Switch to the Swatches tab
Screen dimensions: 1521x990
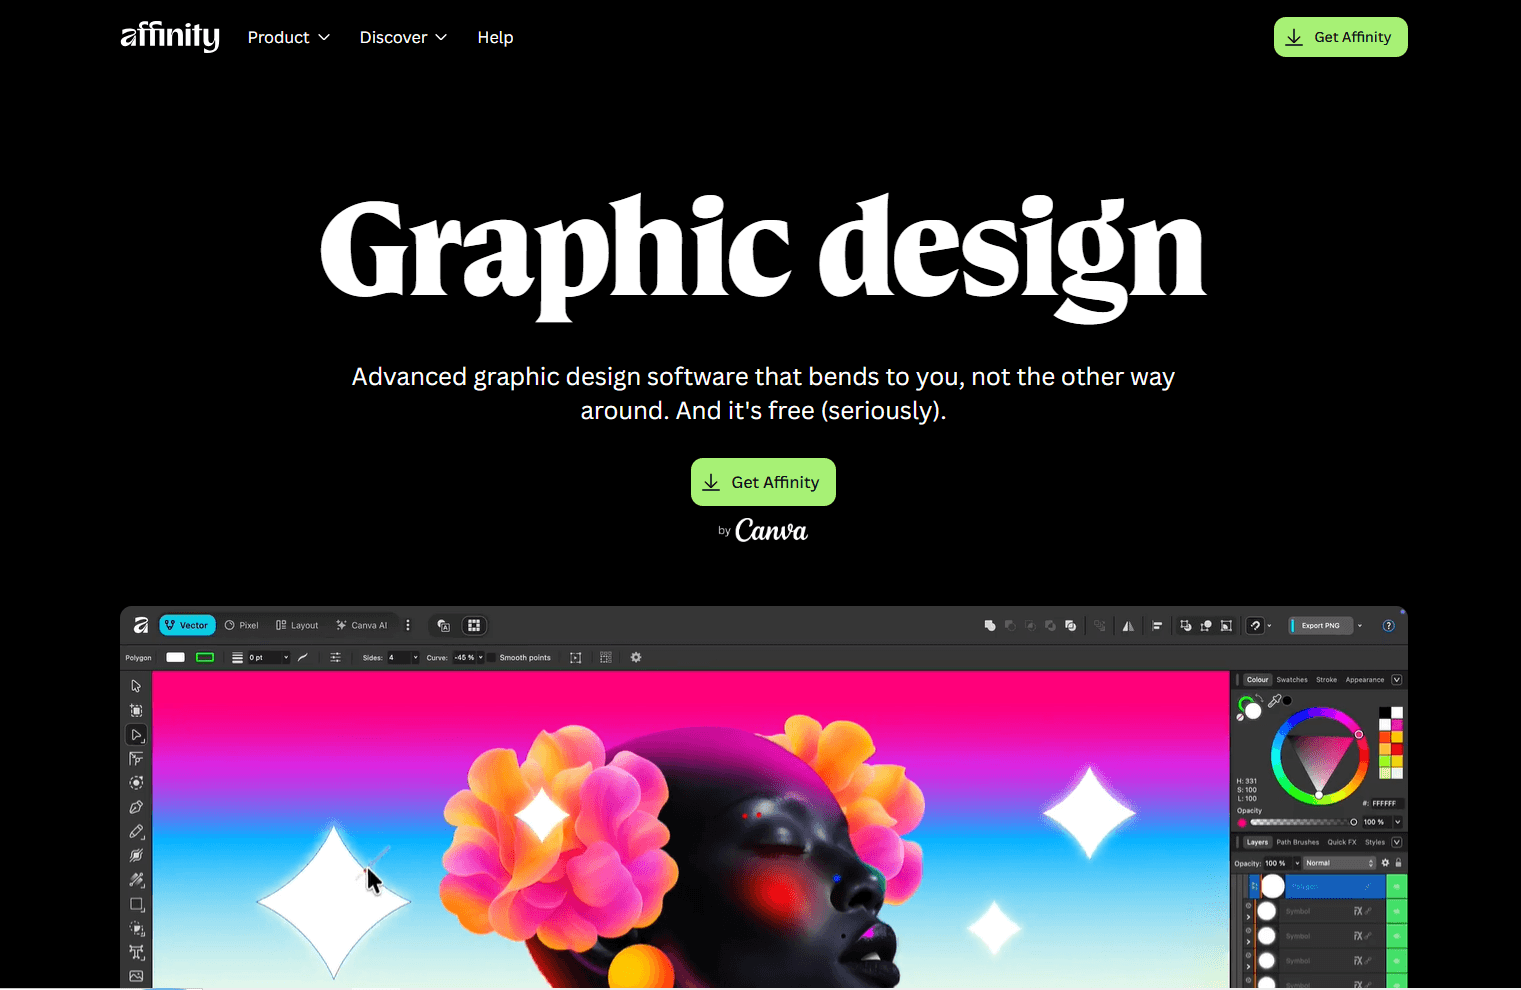point(1292,680)
